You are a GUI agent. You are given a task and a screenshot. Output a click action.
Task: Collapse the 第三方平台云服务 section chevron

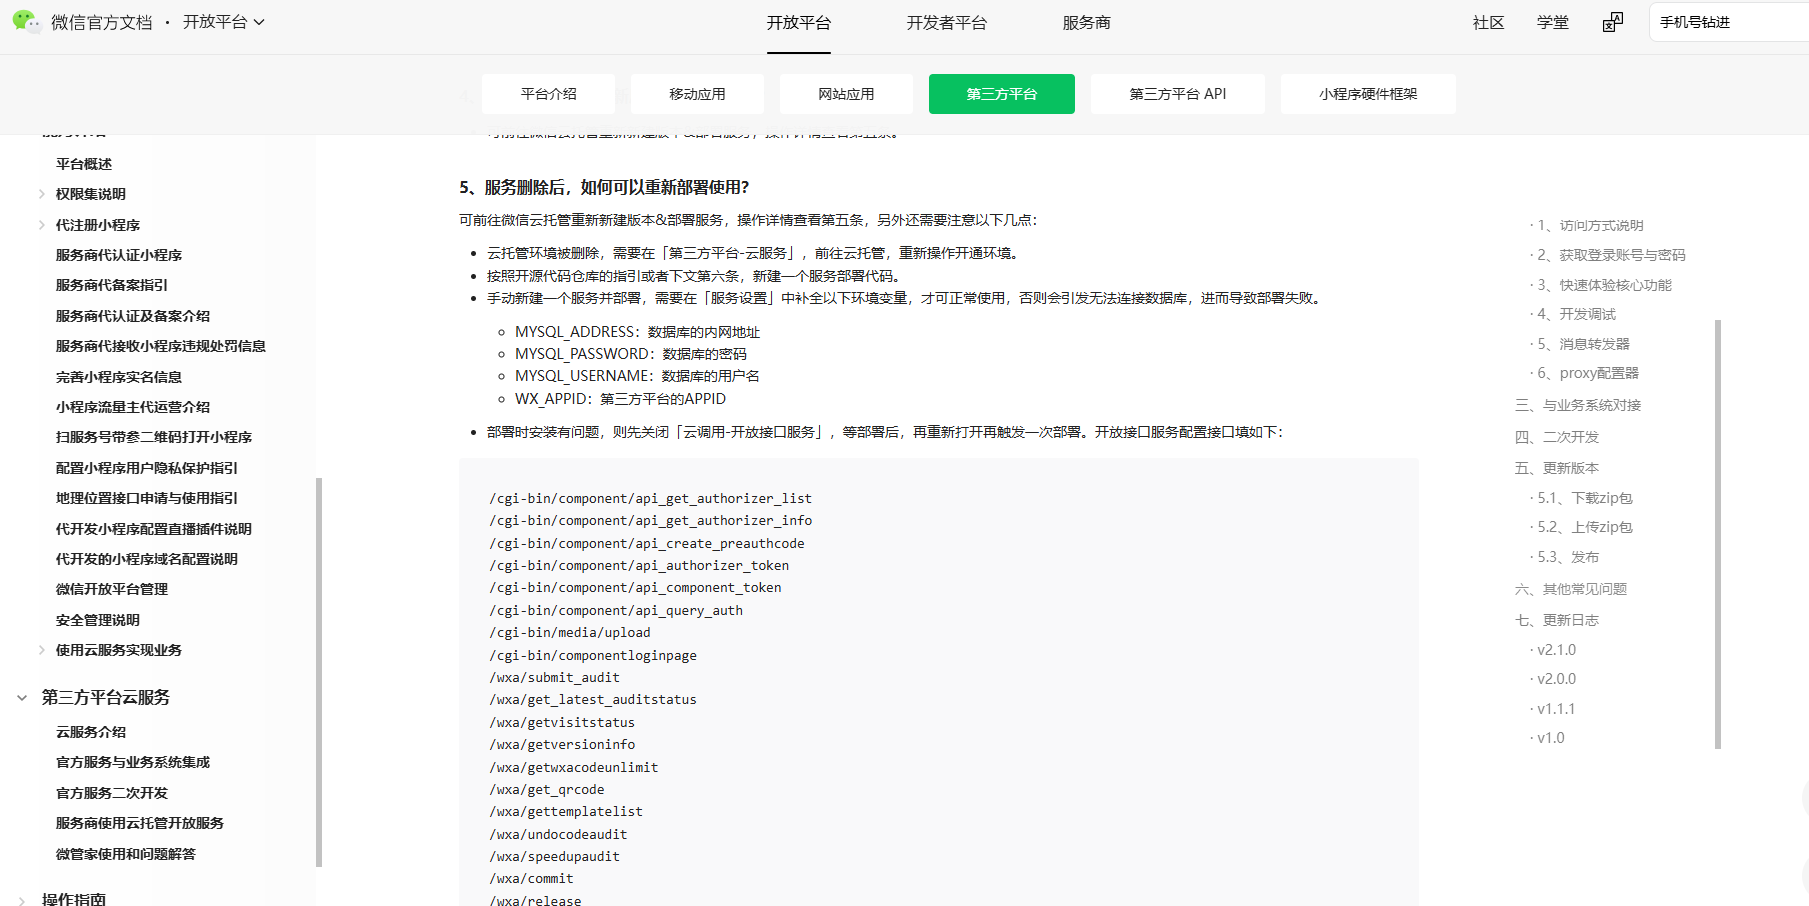coord(22,698)
